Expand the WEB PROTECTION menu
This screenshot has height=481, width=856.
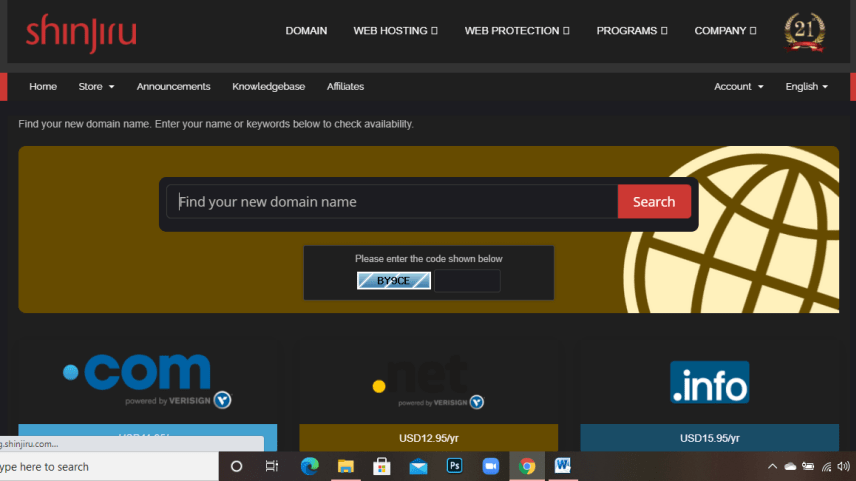(517, 31)
